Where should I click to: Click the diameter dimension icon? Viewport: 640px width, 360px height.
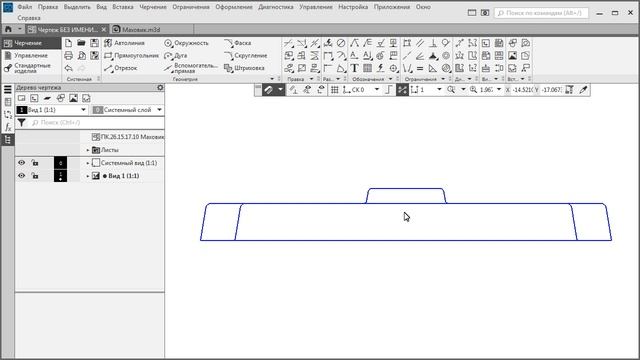click(341, 43)
